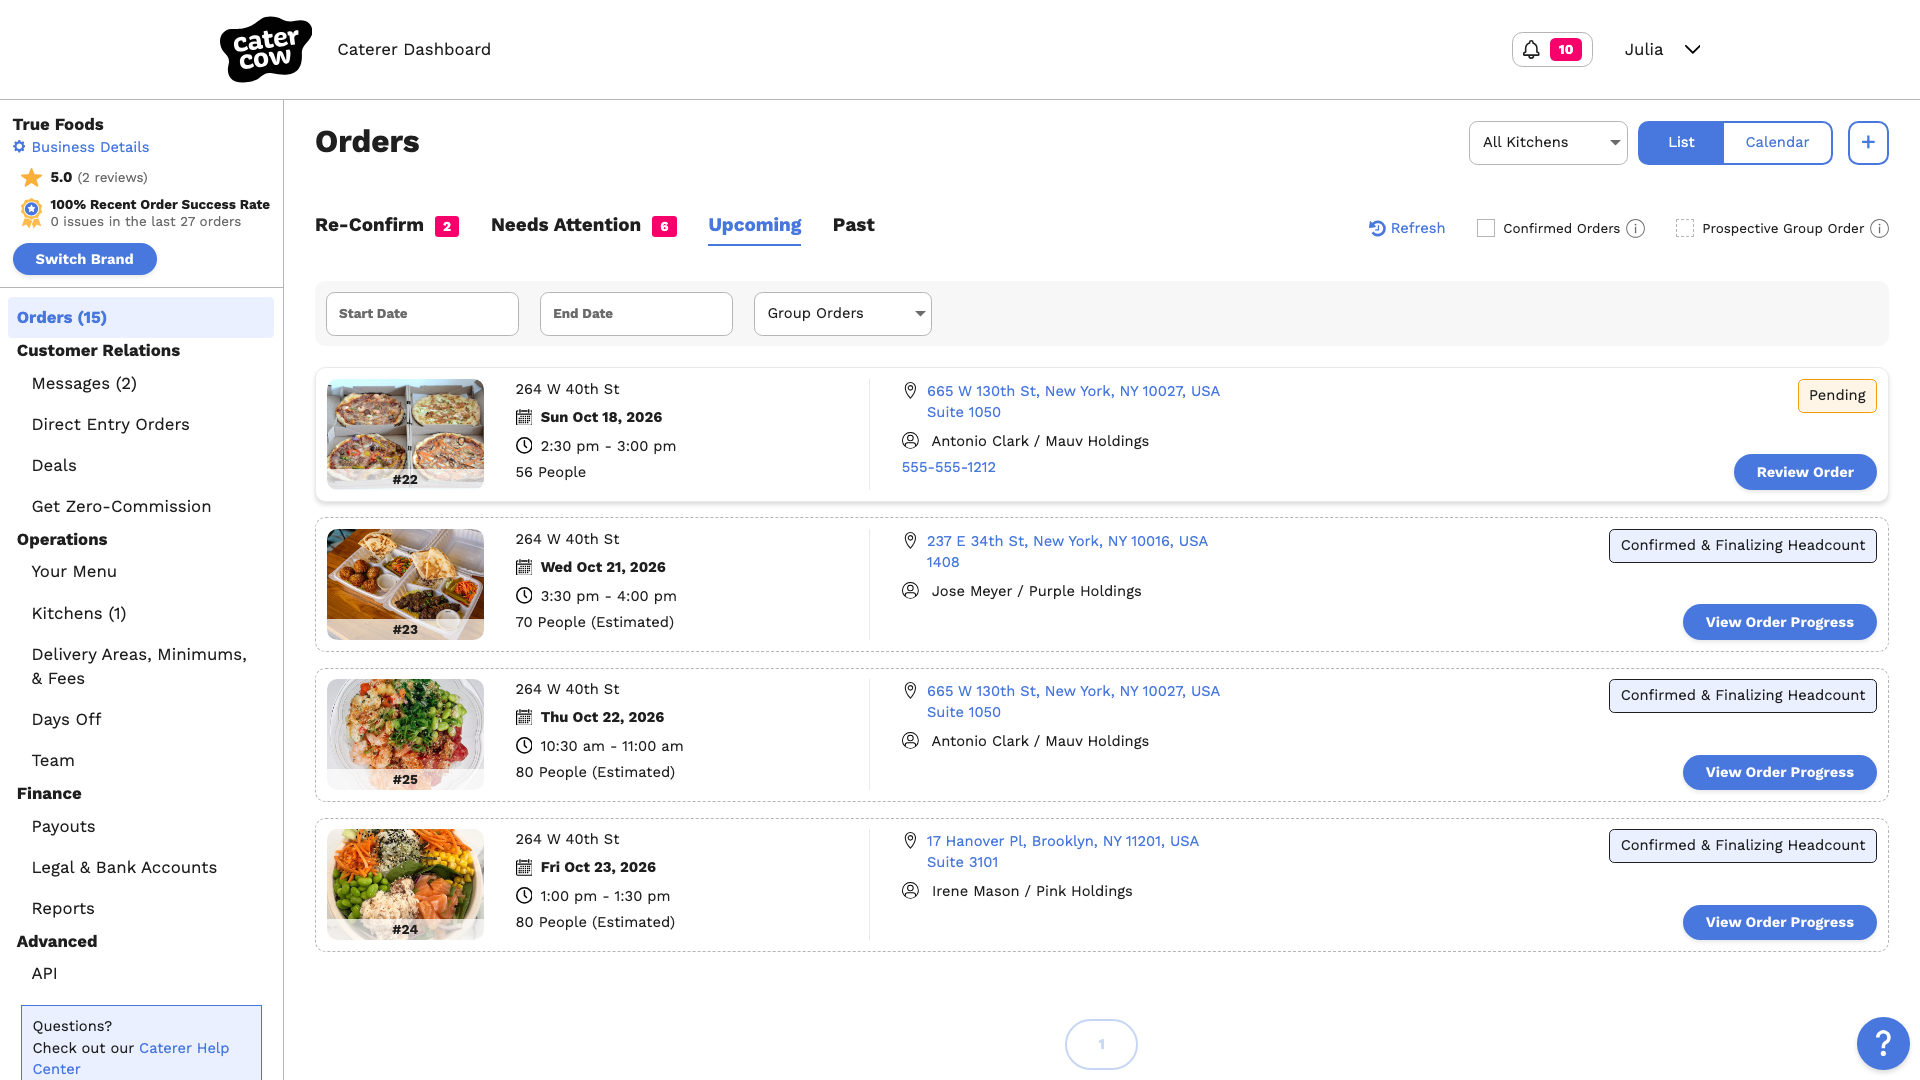Click location pin for 237 E 34th St
1920x1080 pixels.
(910, 541)
